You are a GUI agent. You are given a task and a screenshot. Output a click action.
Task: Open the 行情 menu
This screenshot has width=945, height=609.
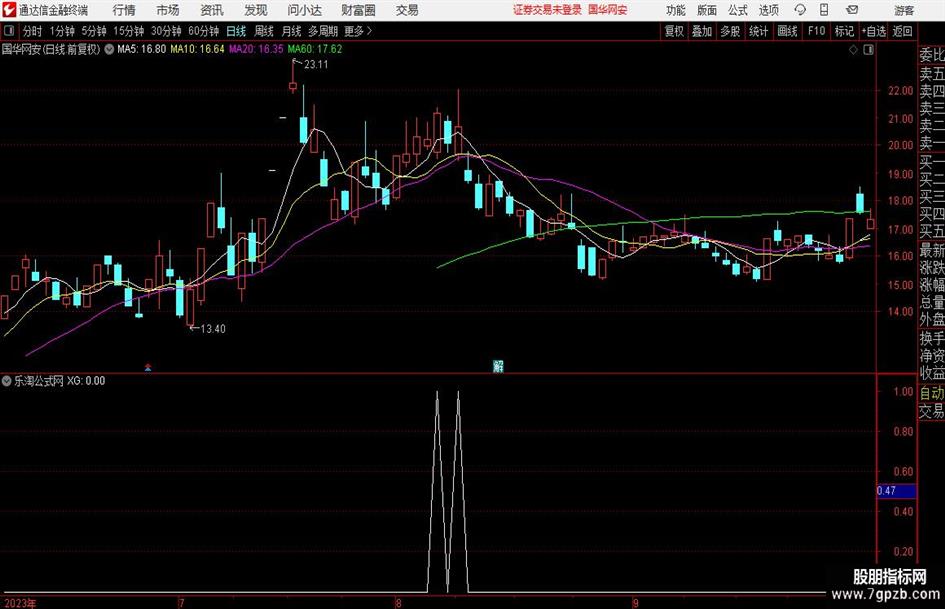(x=124, y=10)
